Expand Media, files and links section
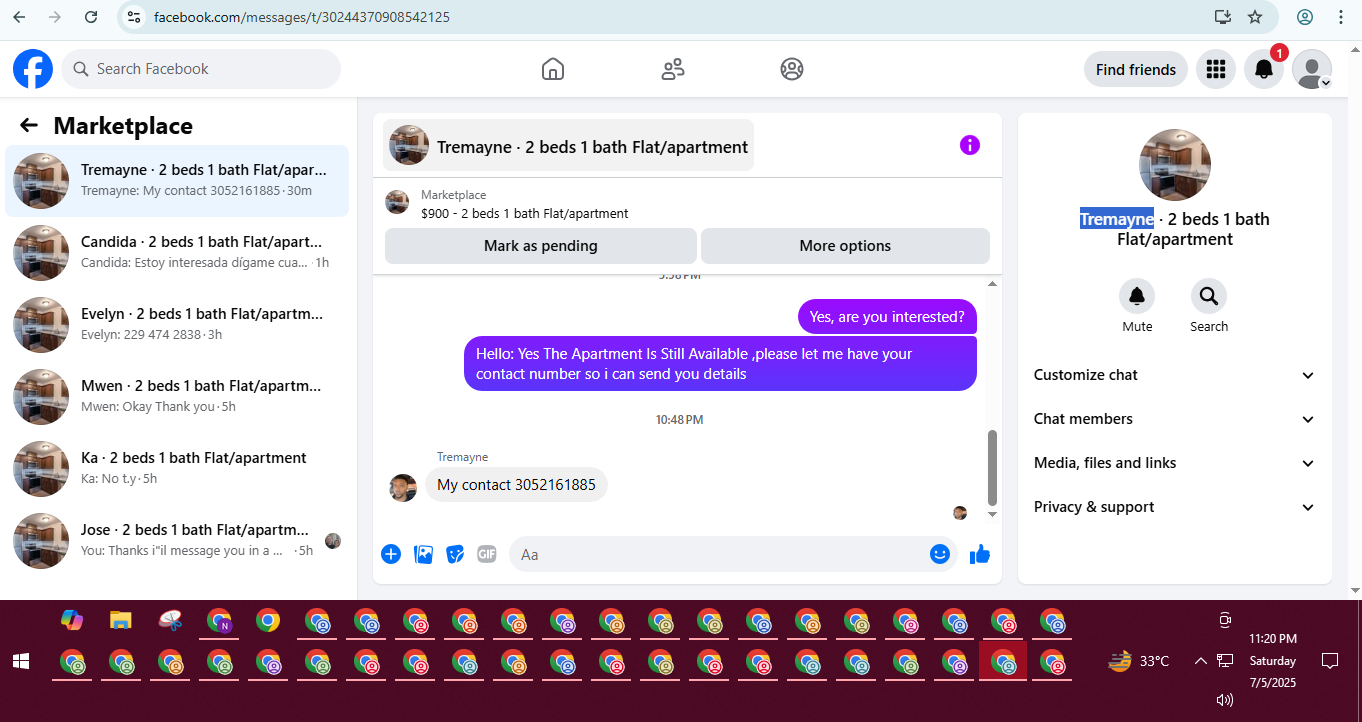Image resolution: width=1362 pixels, height=722 pixels. pyautogui.click(x=1175, y=463)
